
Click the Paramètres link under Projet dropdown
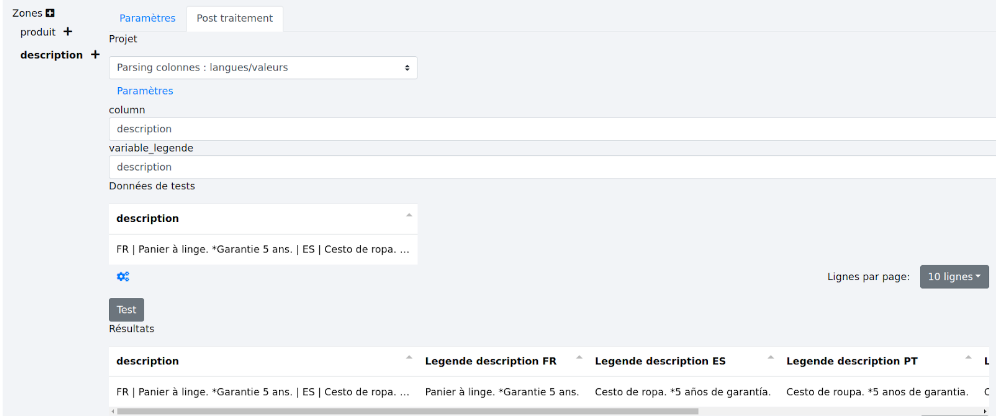[x=145, y=91]
